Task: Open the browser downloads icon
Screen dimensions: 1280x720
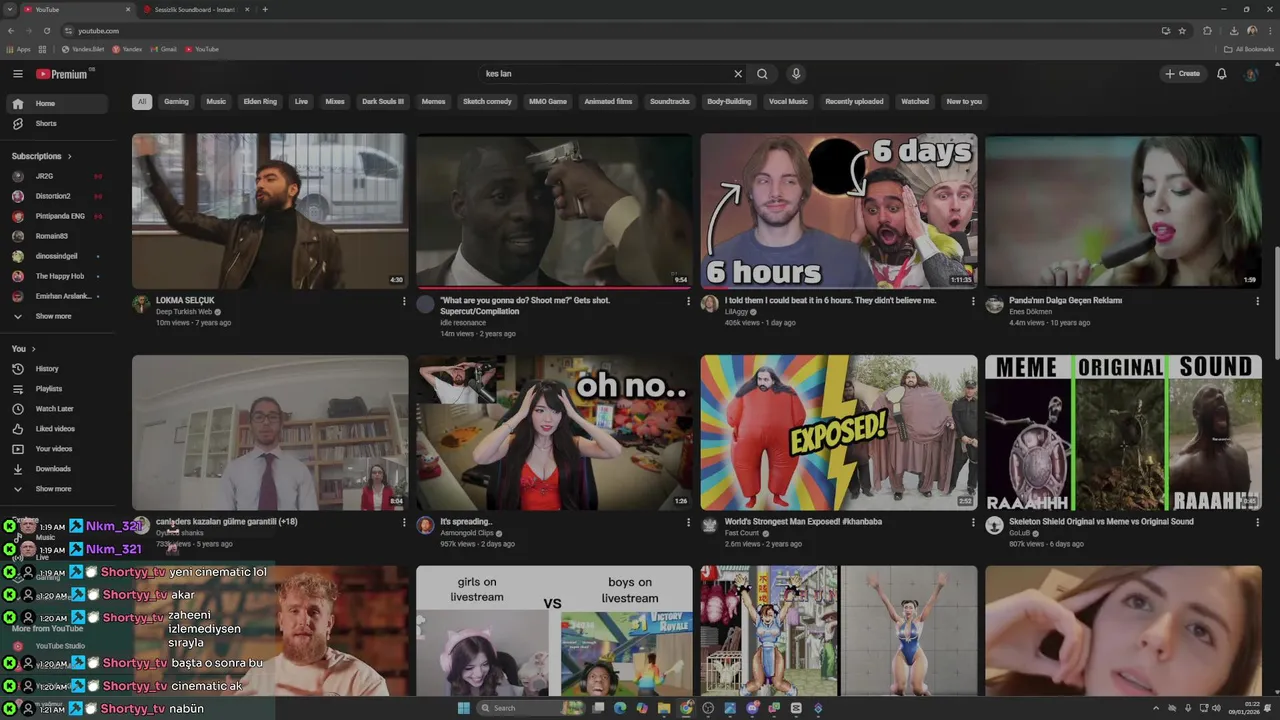Action: [1234, 31]
